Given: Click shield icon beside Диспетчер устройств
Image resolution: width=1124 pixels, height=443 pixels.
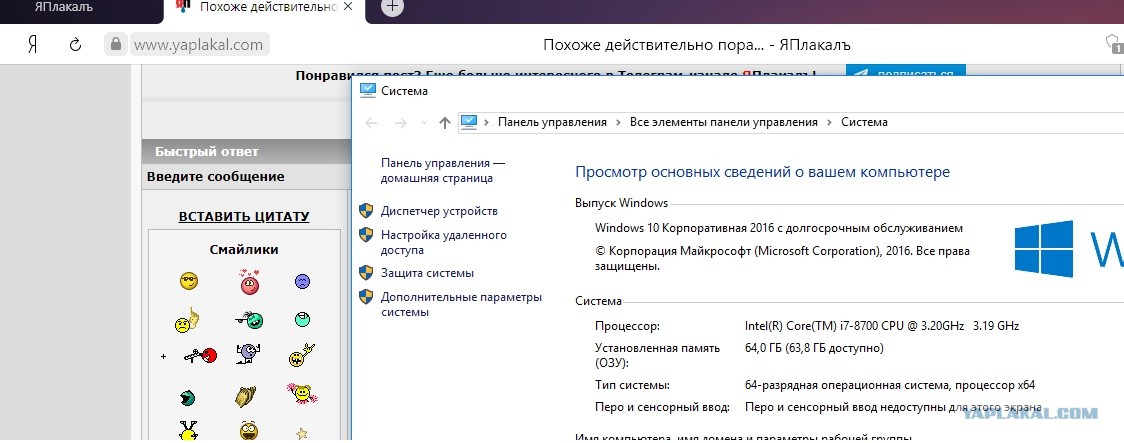Looking at the screenshot, I should coord(366,211).
